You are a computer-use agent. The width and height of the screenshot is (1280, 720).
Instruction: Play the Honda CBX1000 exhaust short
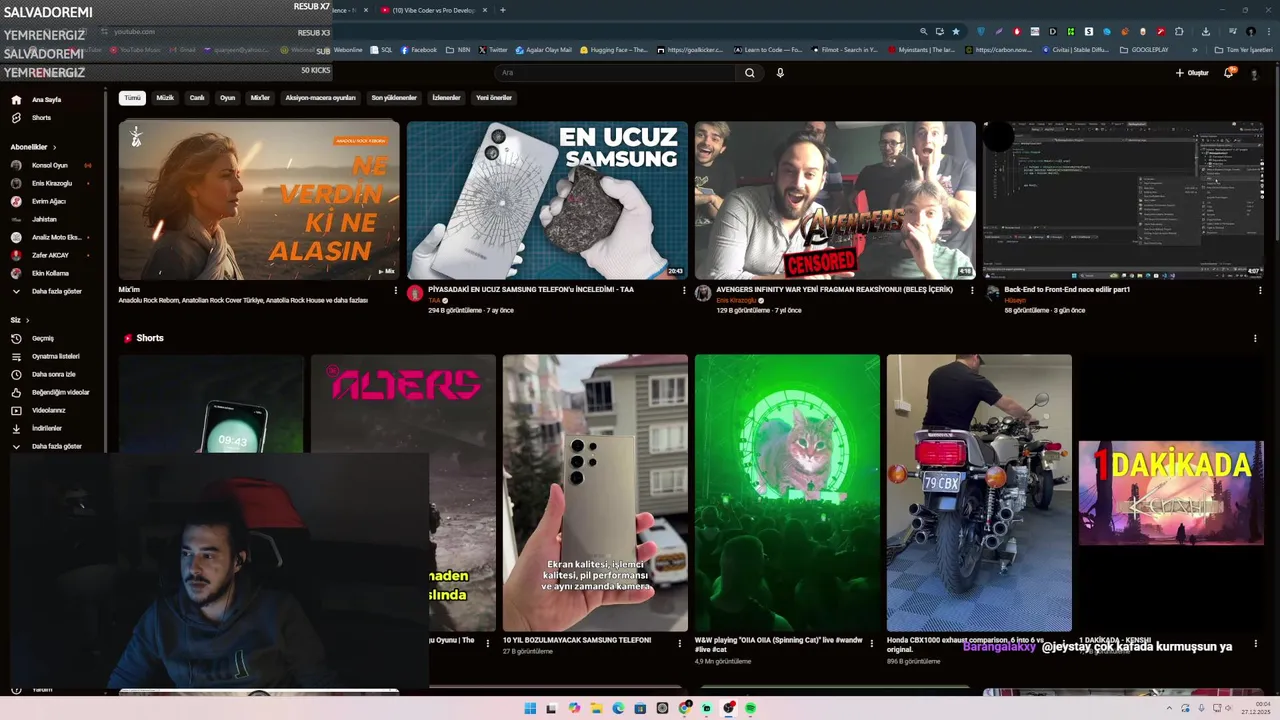tap(979, 493)
